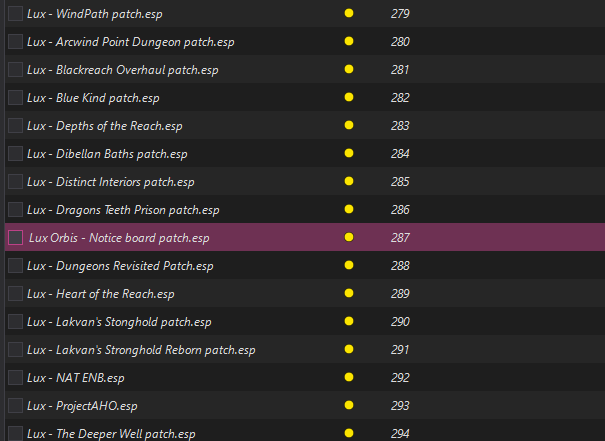
Task: Click yellow flag dot in NAT ENB row
Action: click(x=349, y=377)
